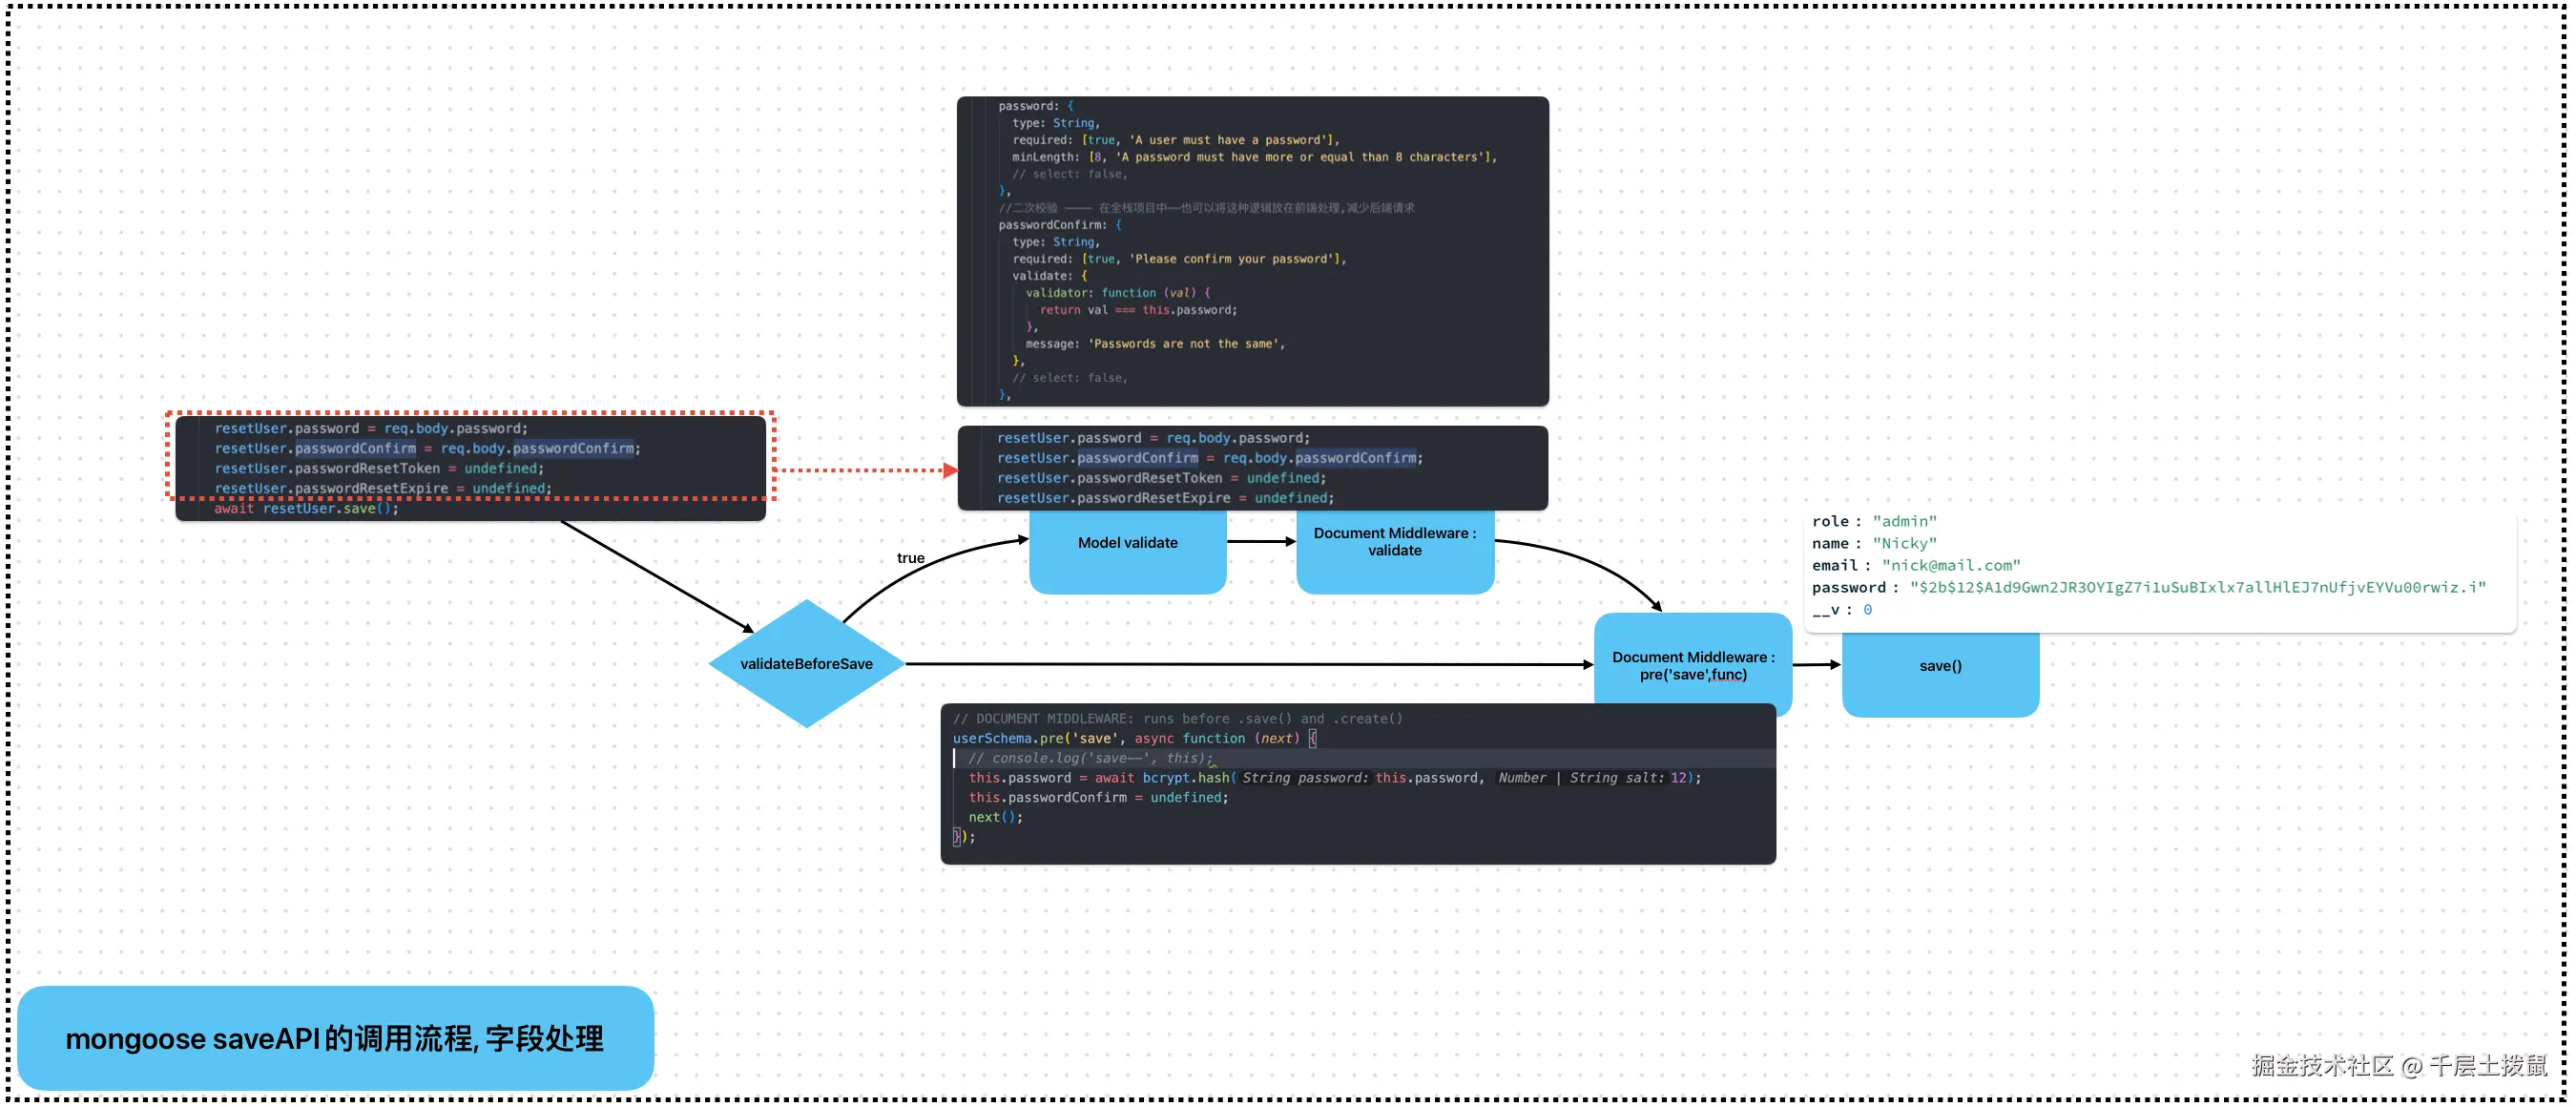
Task: Select the password schema code screenshot
Action: click(1252, 250)
